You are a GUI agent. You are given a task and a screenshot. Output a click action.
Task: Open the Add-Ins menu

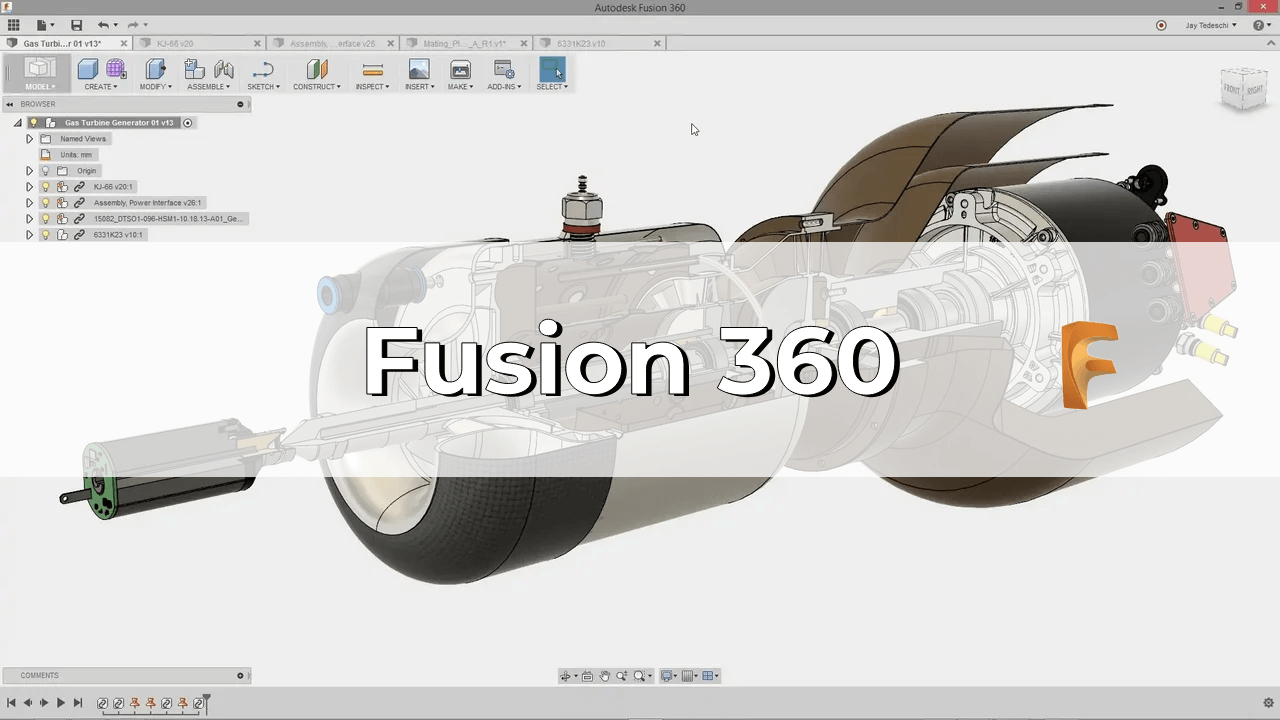[x=503, y=86]
